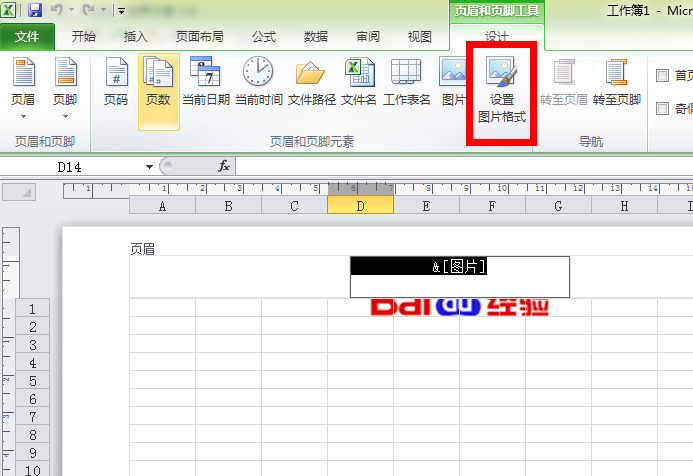Select row 6 header
Viewport: 693px width, 476px height.
pos(32,399)
